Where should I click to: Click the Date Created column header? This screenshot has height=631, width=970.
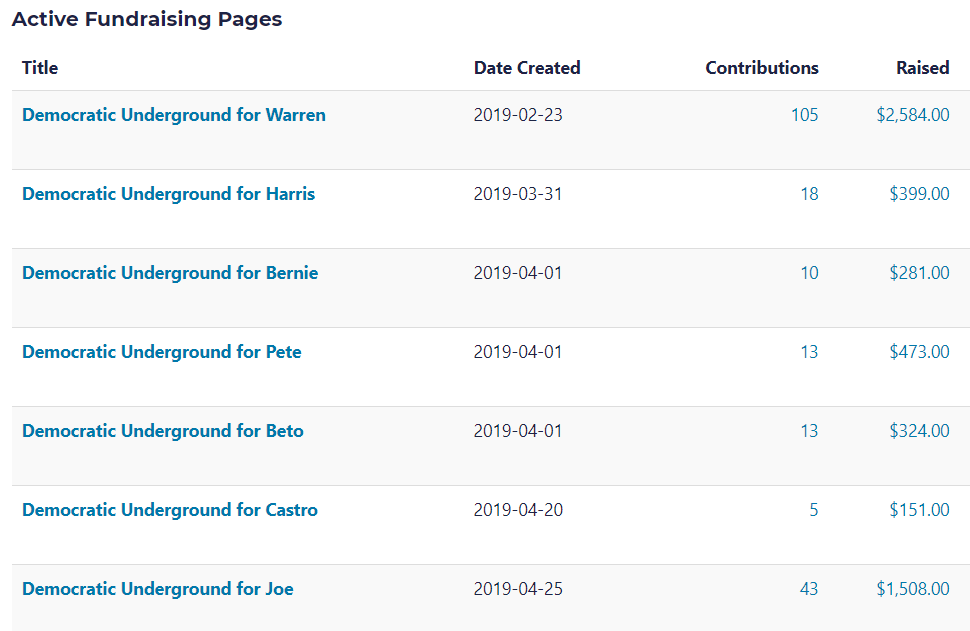(x=527, y=68)
